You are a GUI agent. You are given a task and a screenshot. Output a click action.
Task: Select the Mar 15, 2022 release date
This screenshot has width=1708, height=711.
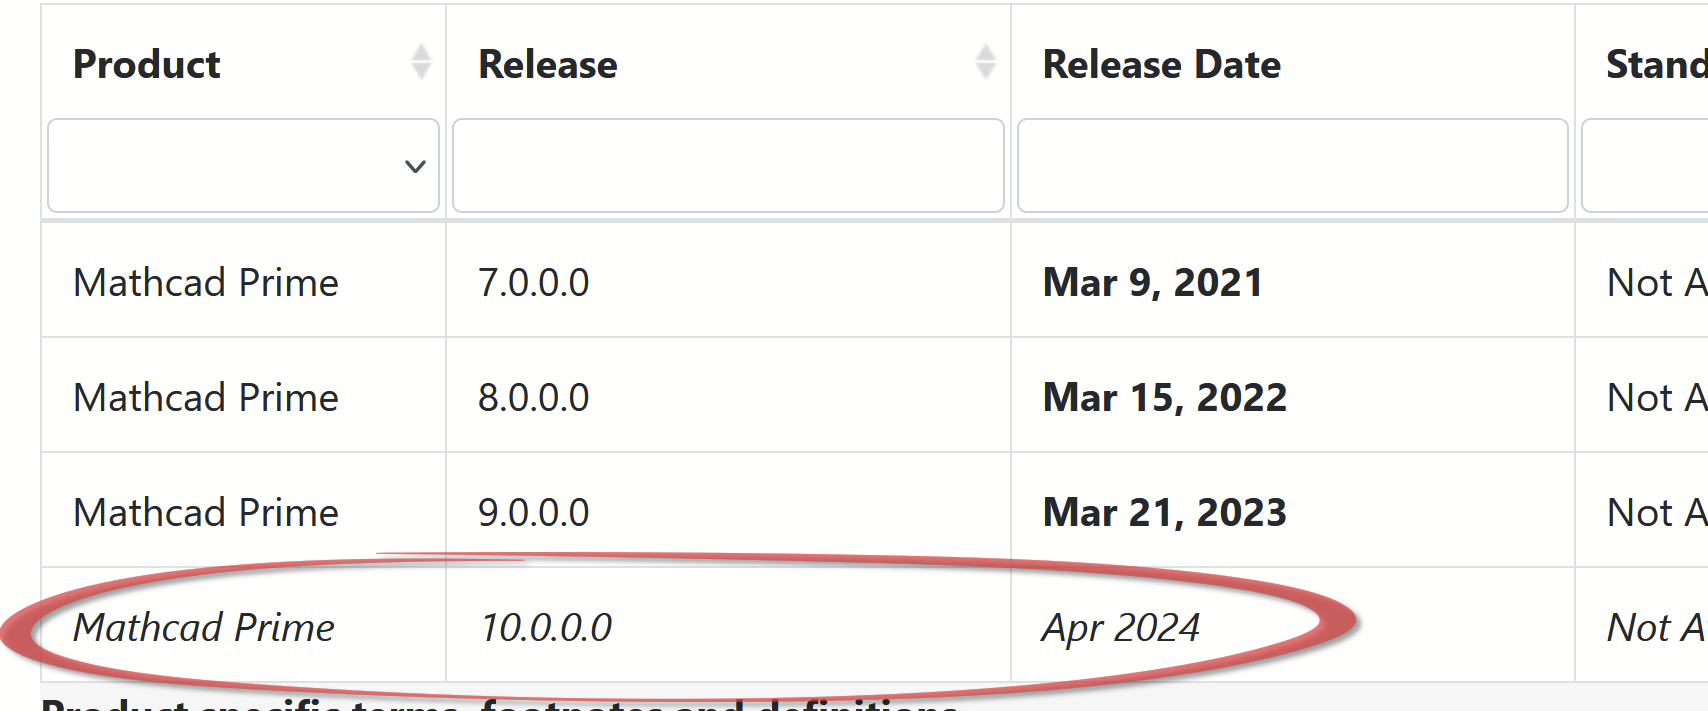tap(1164, 398)
